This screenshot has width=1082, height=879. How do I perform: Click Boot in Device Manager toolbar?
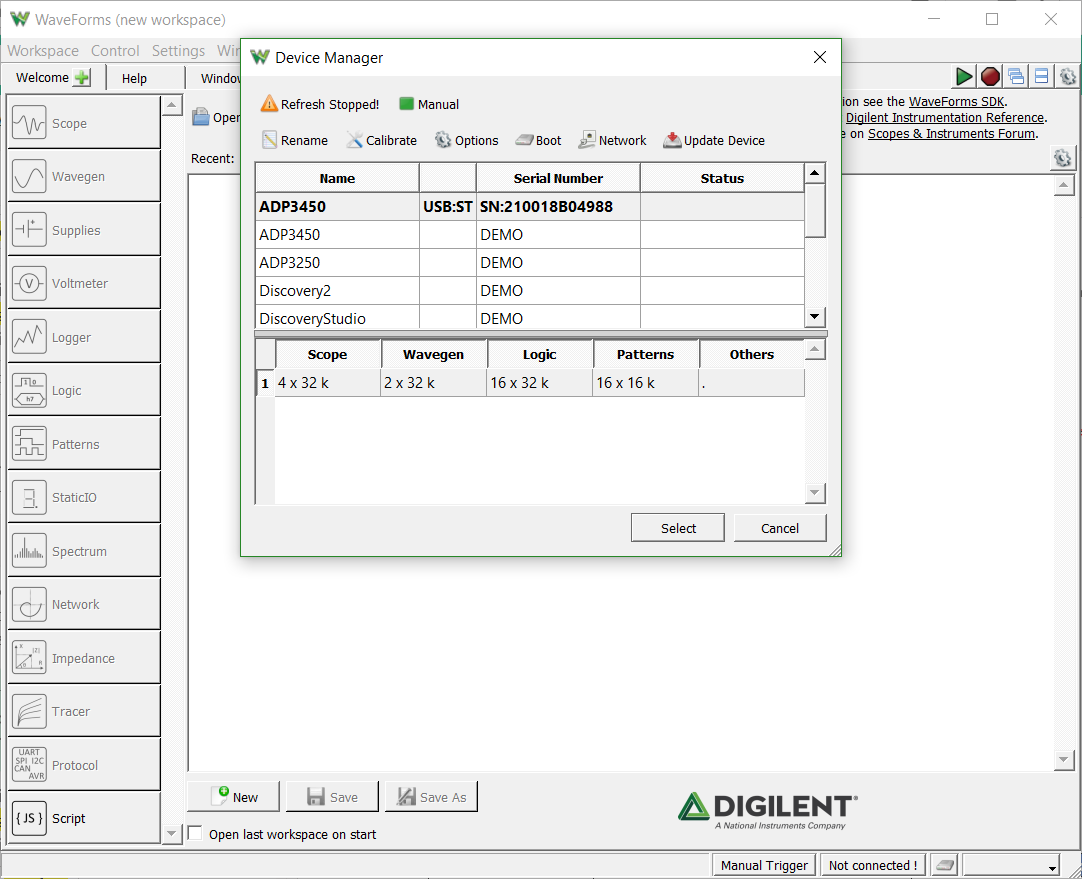coord(538,141)
